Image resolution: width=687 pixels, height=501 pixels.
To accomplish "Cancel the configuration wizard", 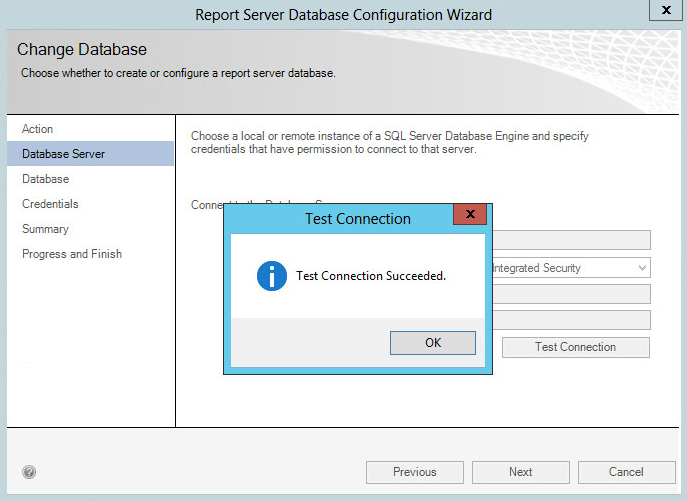I will (626, 472).
